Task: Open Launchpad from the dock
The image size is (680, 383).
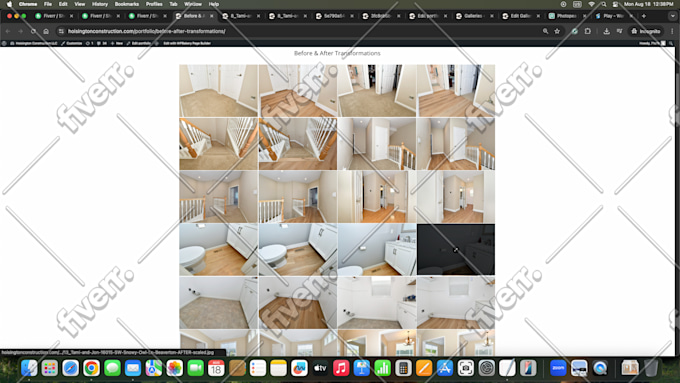Action: [50, 368]
